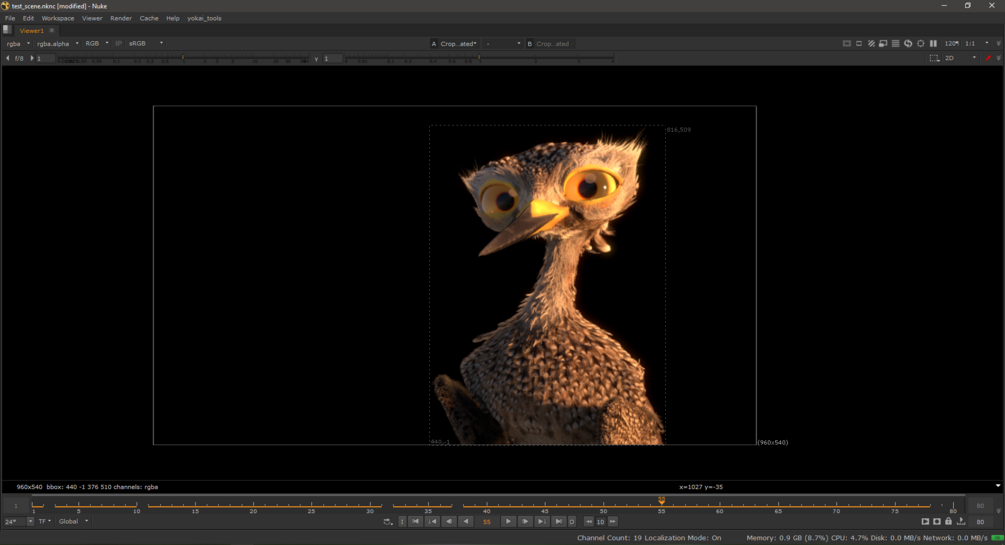1005x545 pixels.
Task: Pause the viewer updating
Action: [933, 44]
